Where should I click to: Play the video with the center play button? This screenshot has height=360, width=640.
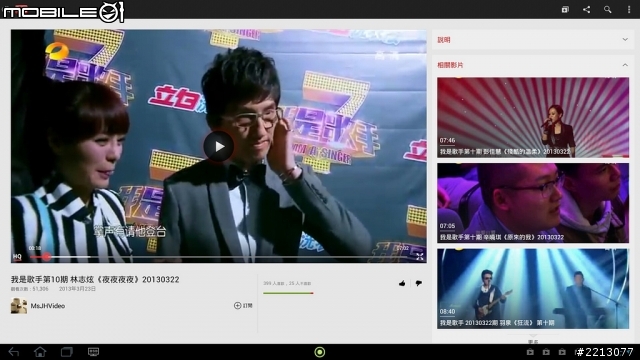tap(219, 146)
